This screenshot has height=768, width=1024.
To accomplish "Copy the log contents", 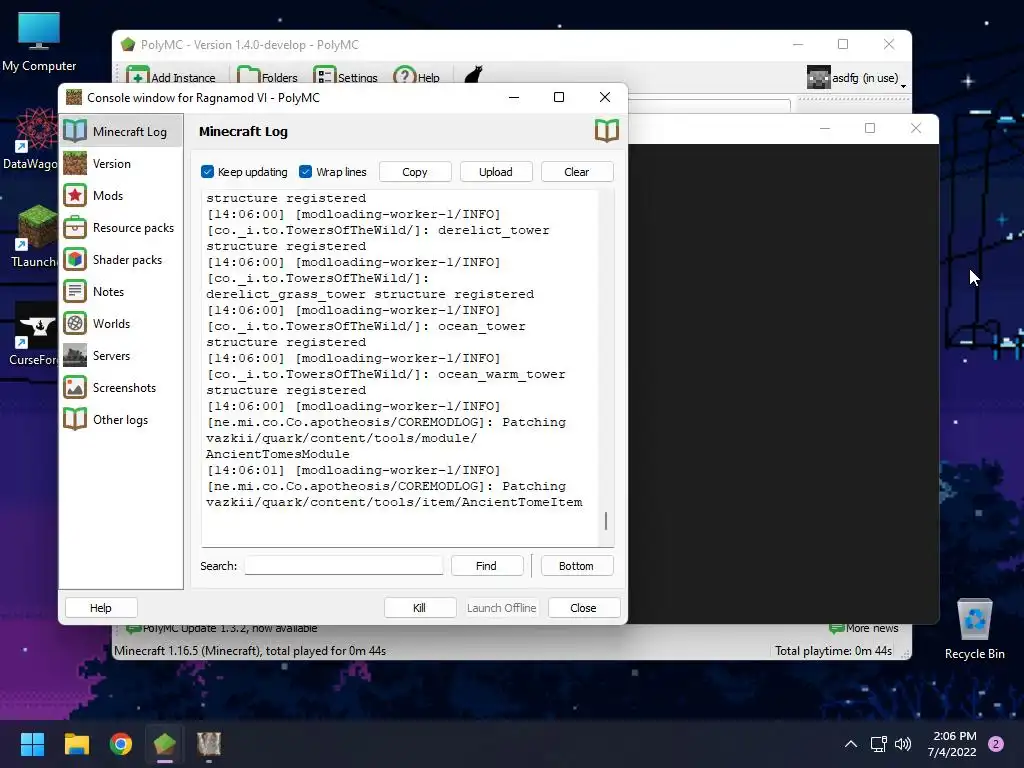I will click(415, 172).
